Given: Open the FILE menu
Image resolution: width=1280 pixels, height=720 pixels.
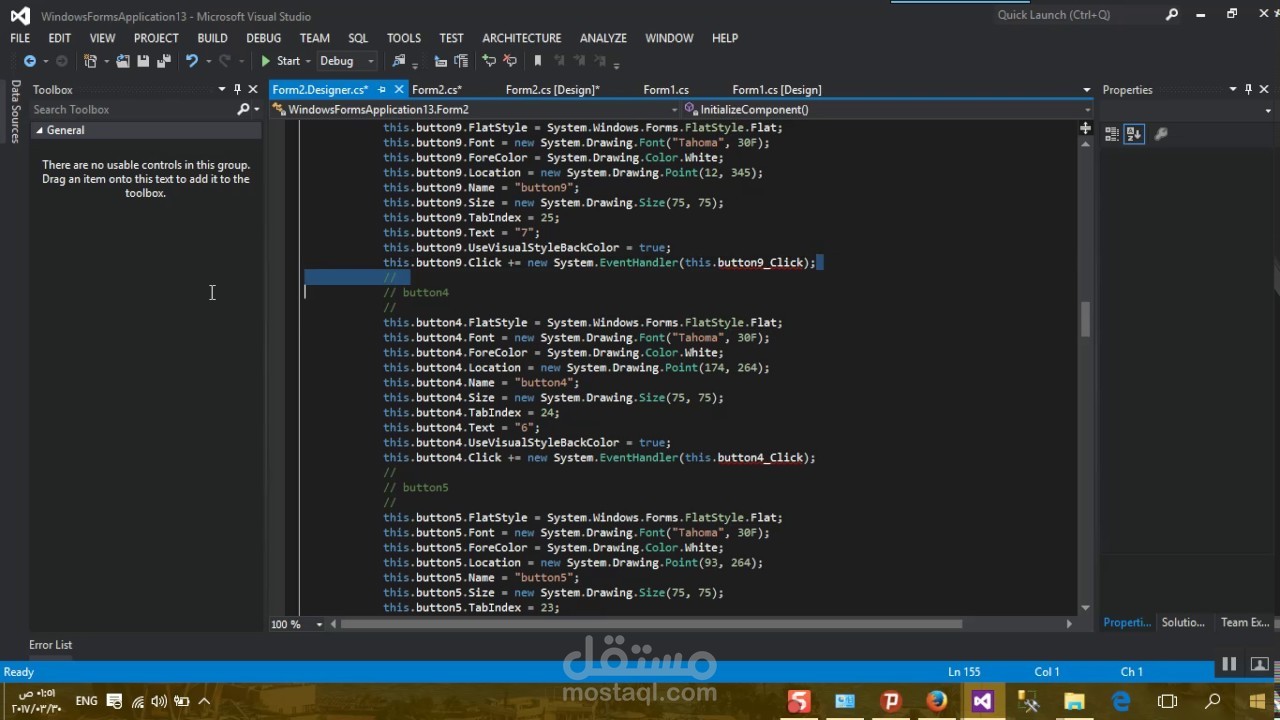Looking at the screenshot, I should [20, 38].
